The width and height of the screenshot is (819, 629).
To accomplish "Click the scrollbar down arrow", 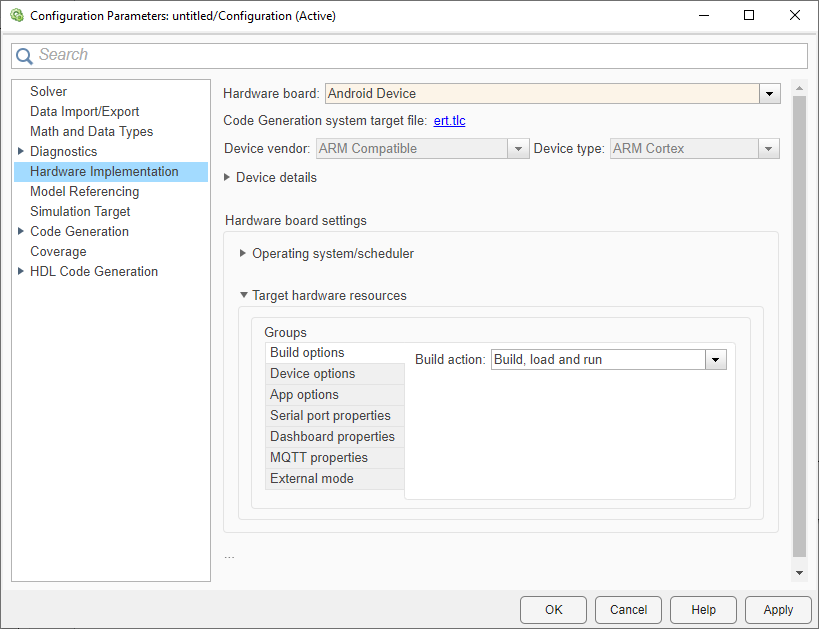I will tap(799, 572).
